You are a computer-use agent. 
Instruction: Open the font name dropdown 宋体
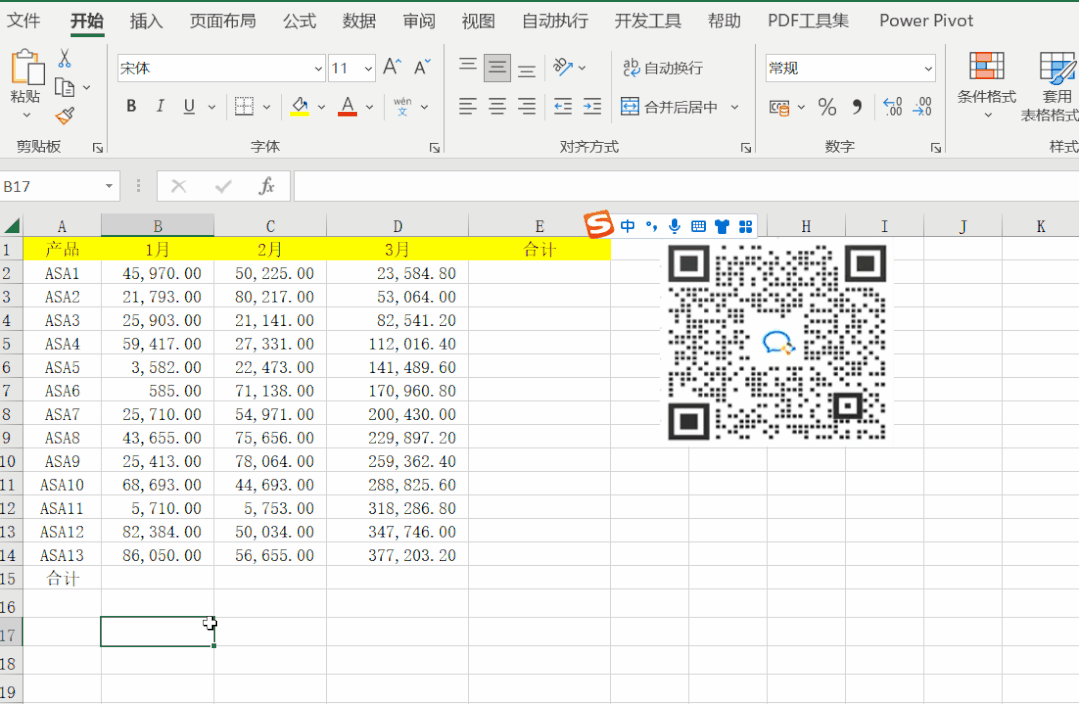(x=318, y=68)
